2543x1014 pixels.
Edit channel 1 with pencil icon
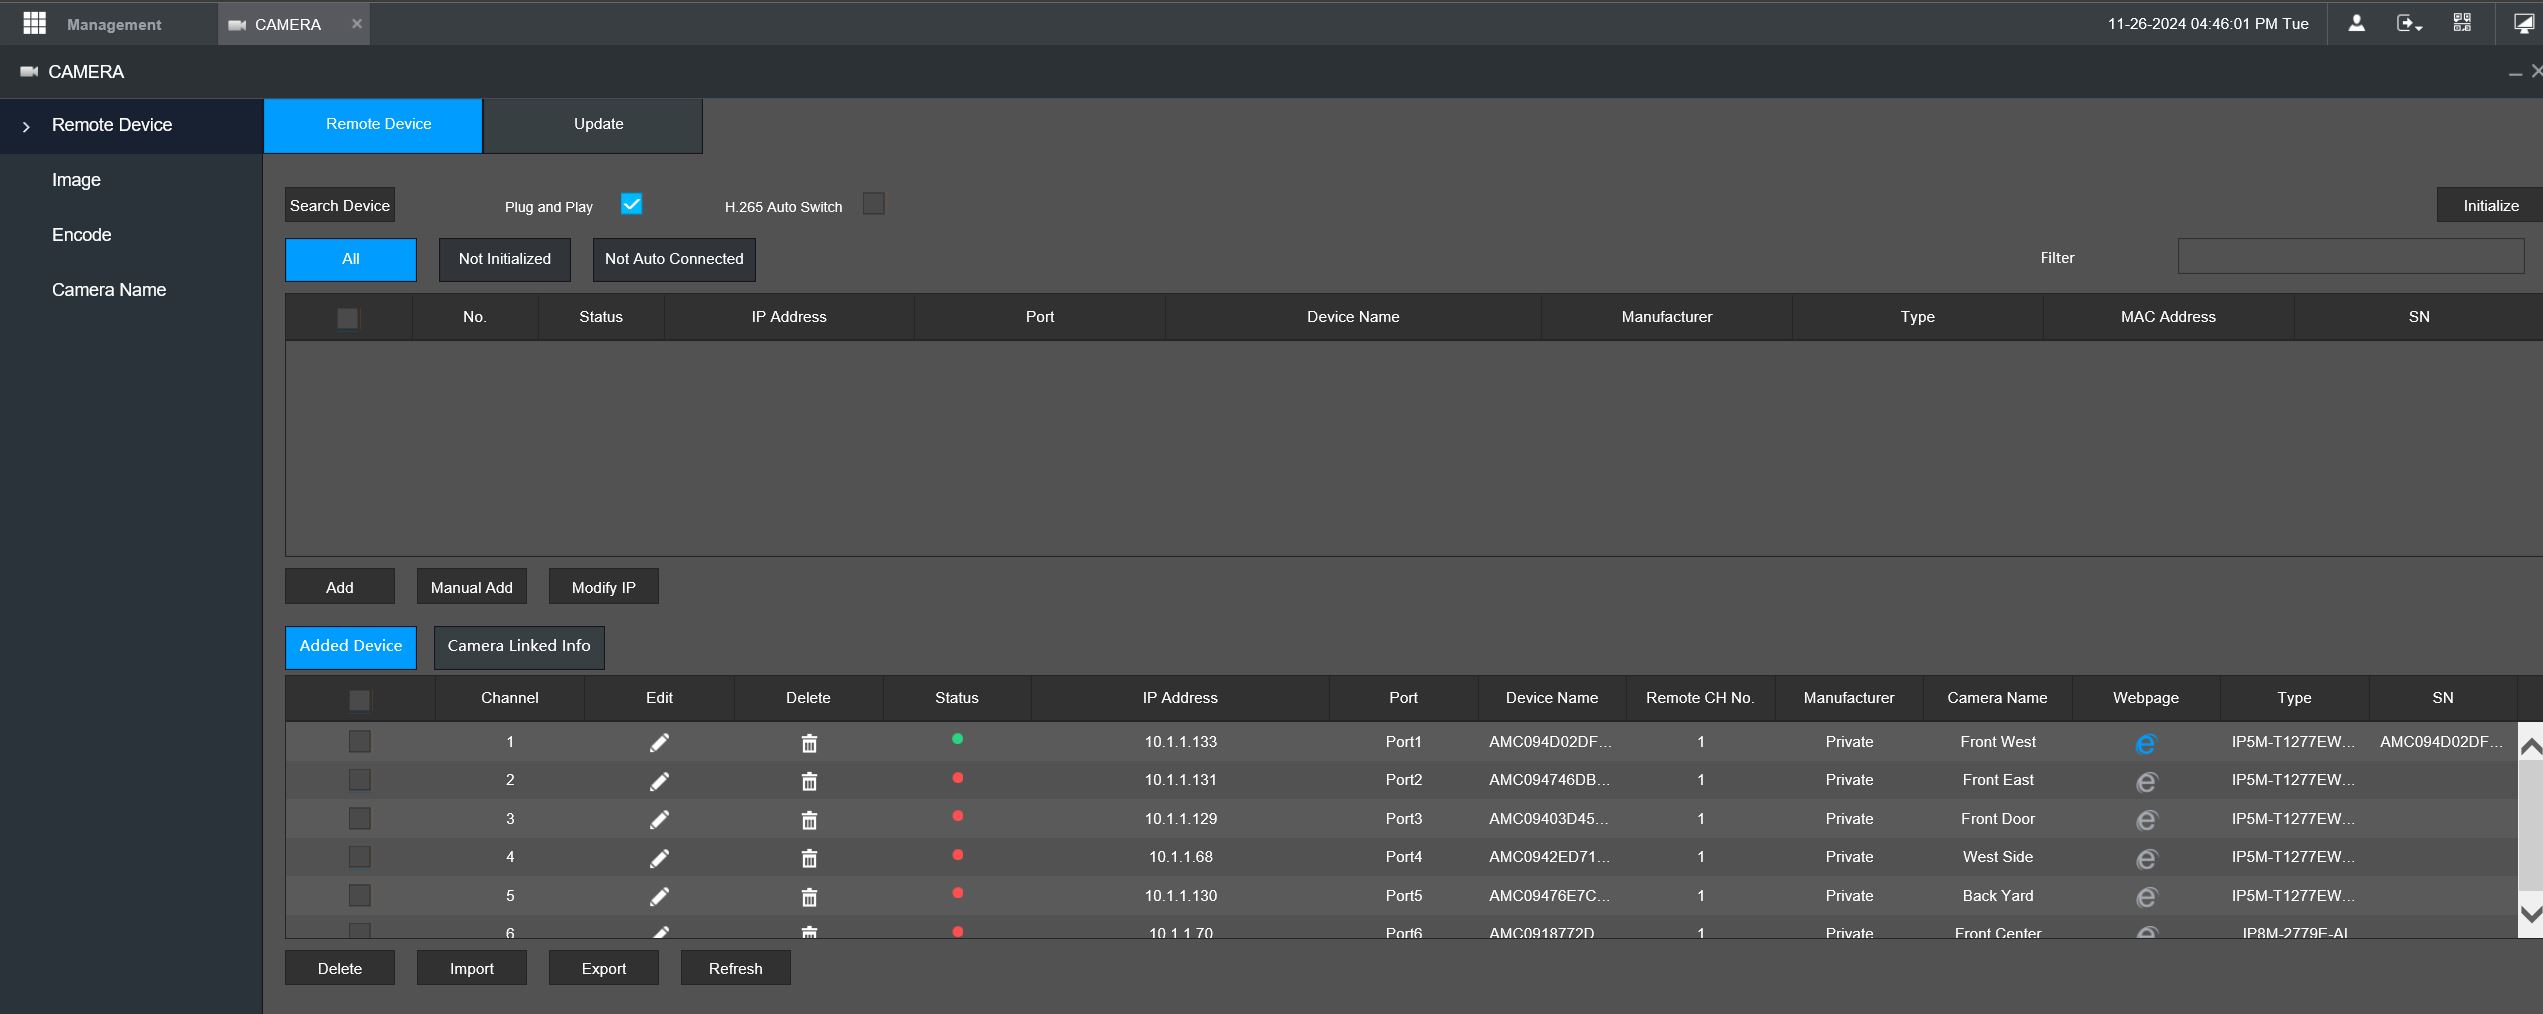pos(659,742)
